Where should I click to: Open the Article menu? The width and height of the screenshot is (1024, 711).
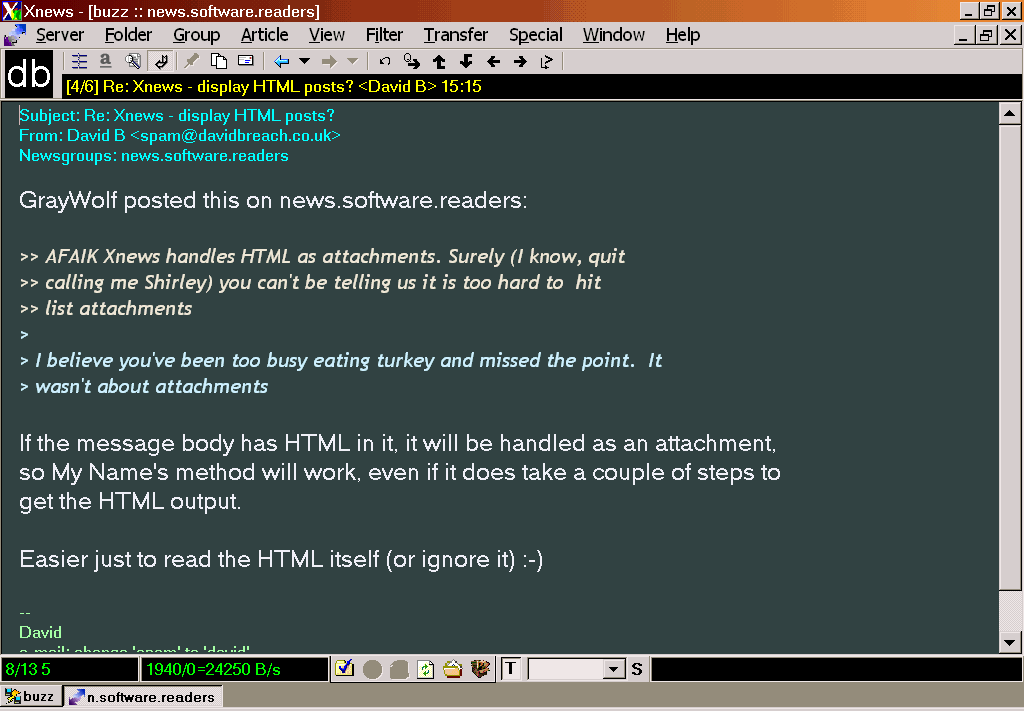264,35
